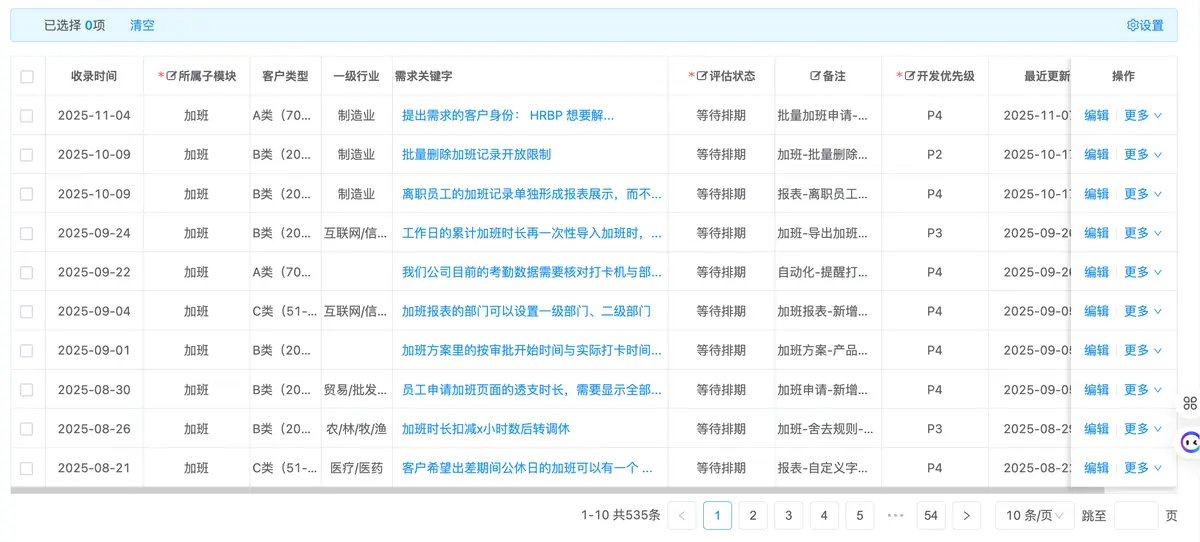Expand 更多 menu for the 2025-11-04 row
The height and width of the screenshot is (542, 1200).
click(1143, 116)
